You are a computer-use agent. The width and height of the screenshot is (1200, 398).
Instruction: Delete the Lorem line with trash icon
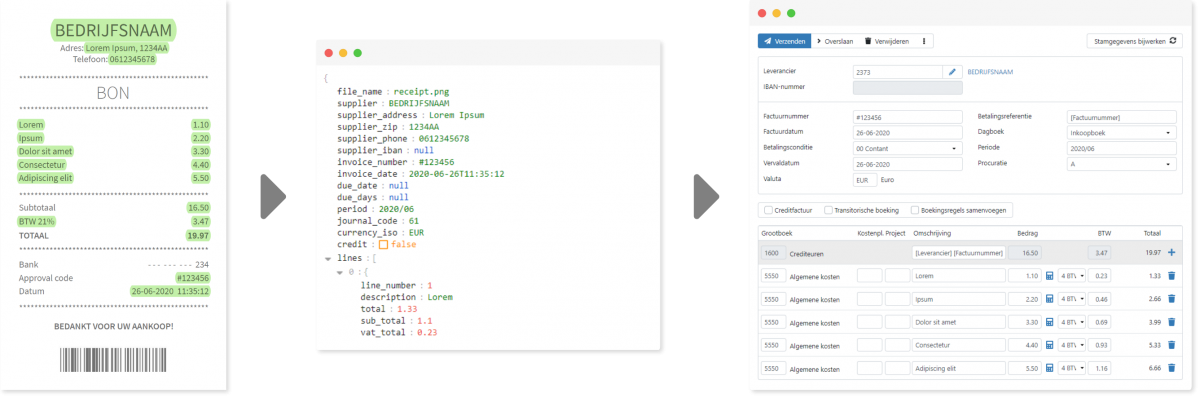click(1171, 275)
